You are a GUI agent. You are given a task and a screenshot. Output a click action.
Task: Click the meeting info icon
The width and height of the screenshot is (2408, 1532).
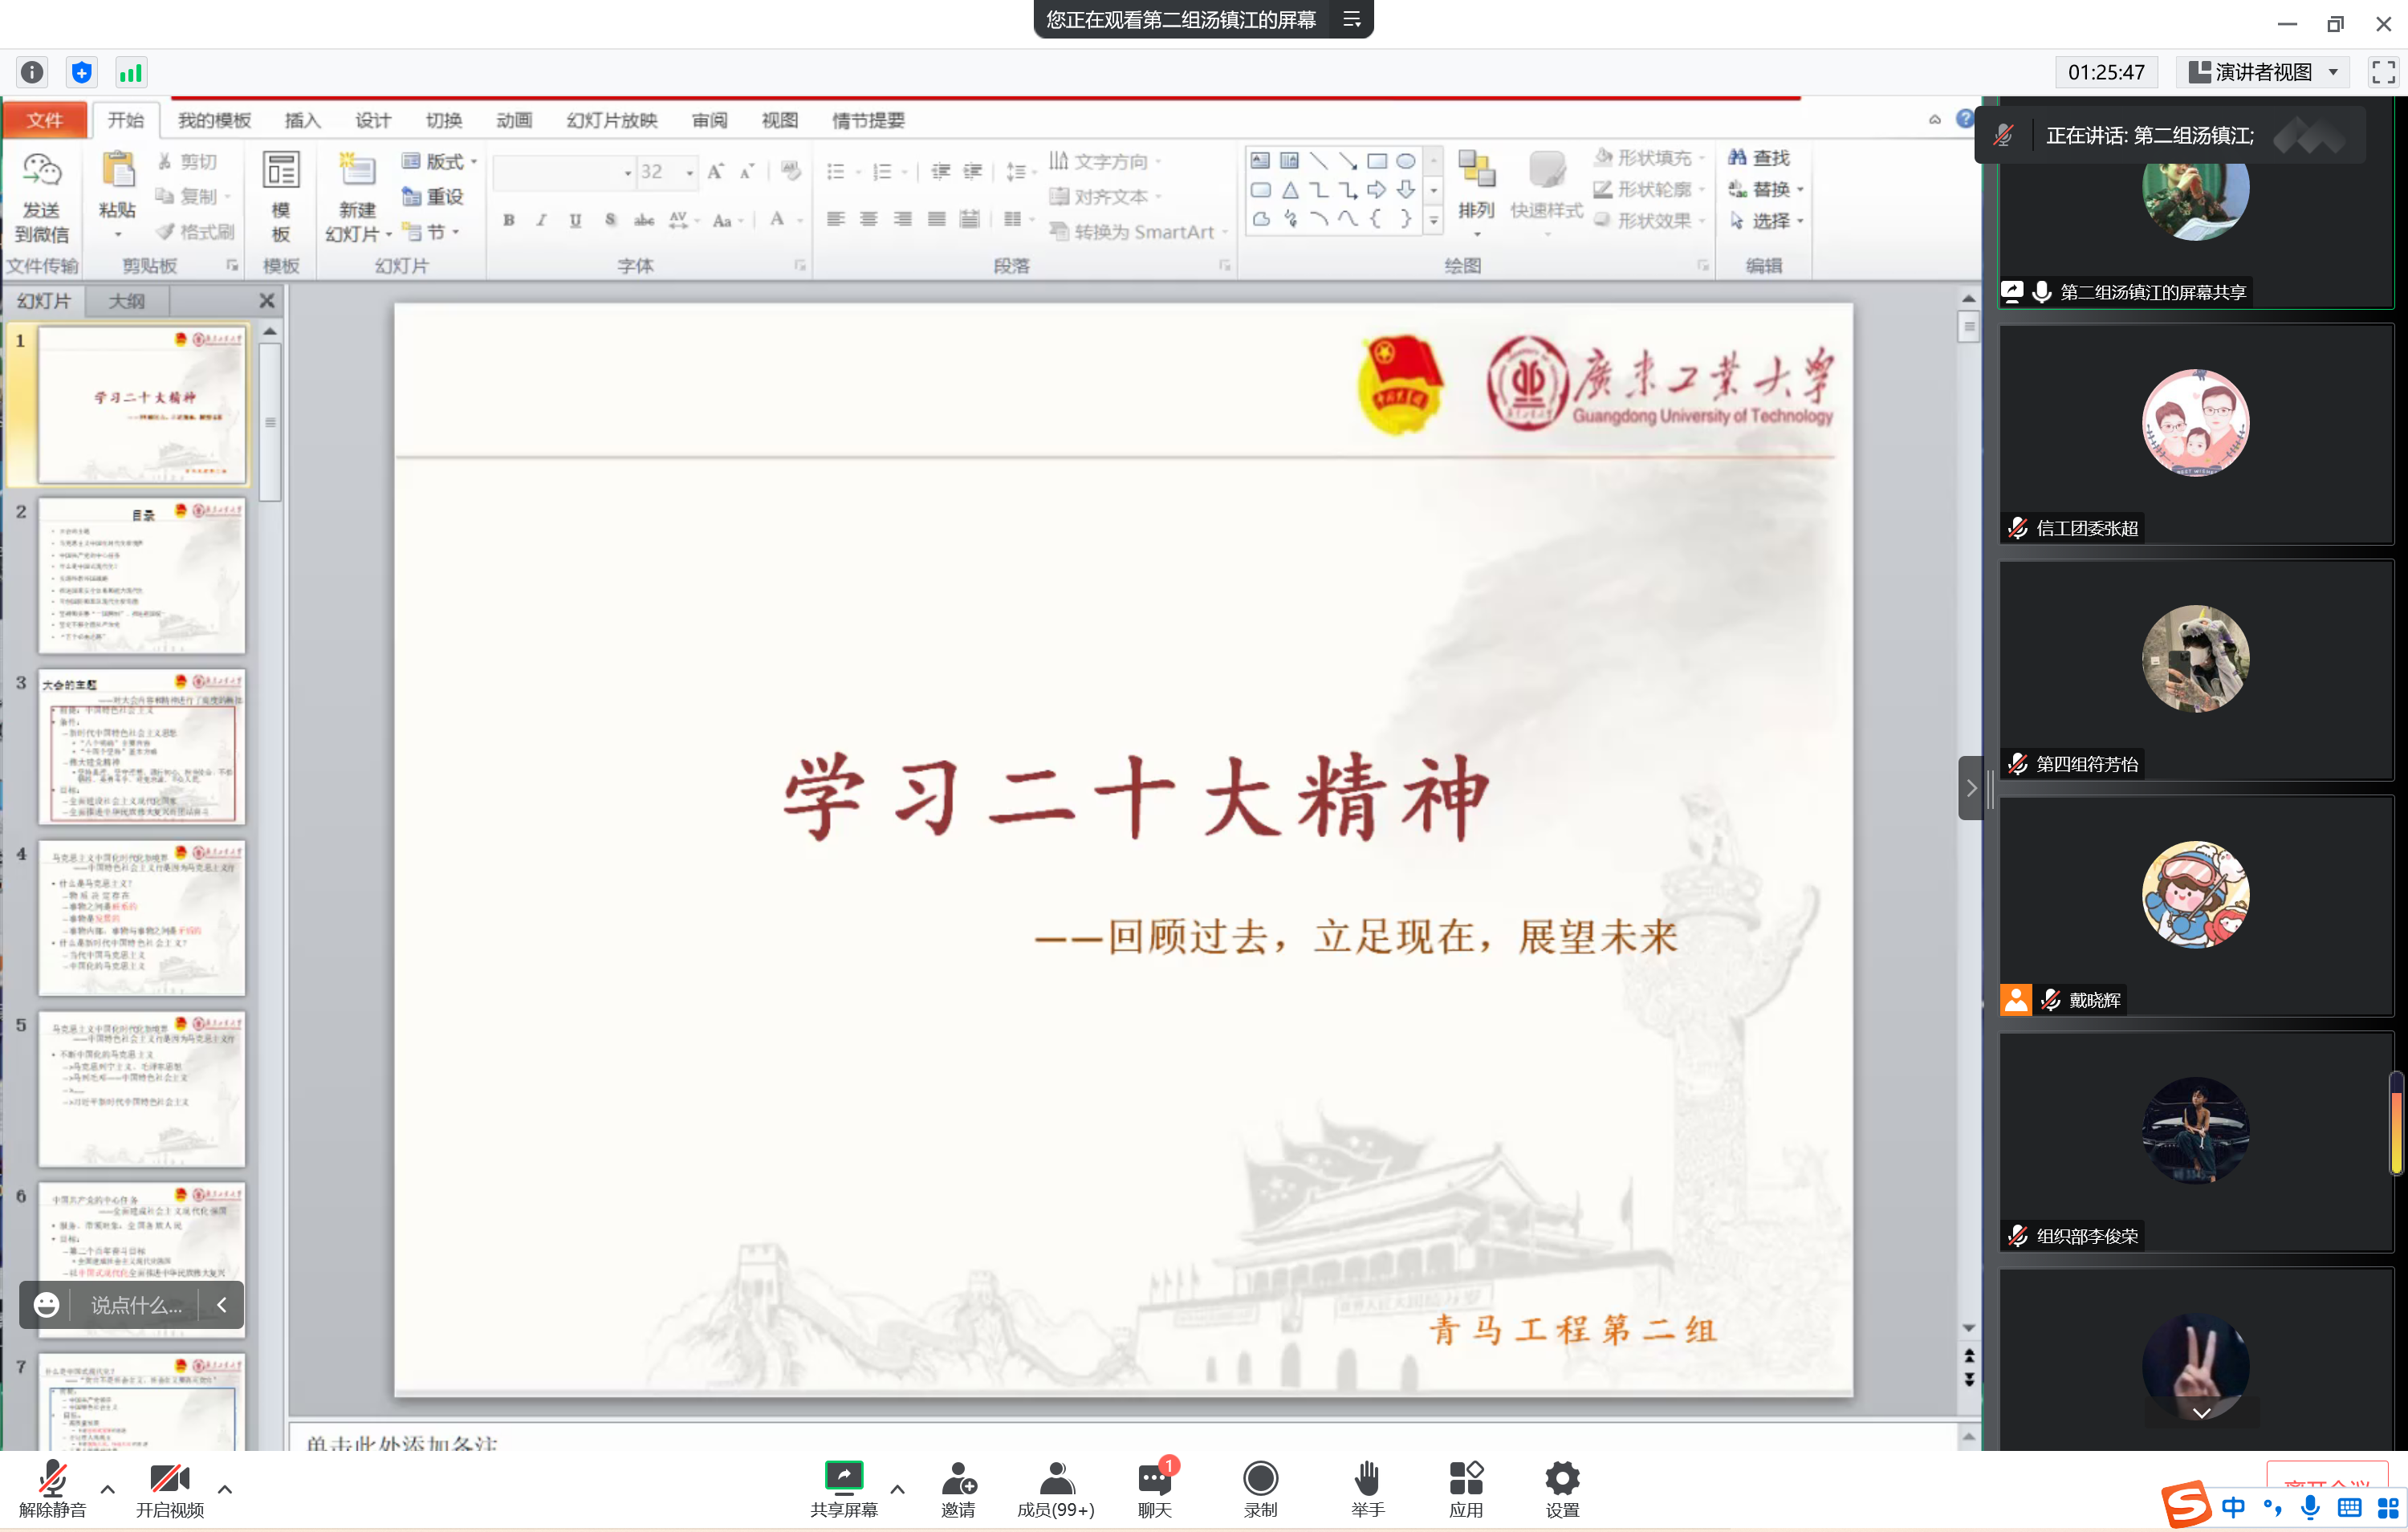[32, 72]
